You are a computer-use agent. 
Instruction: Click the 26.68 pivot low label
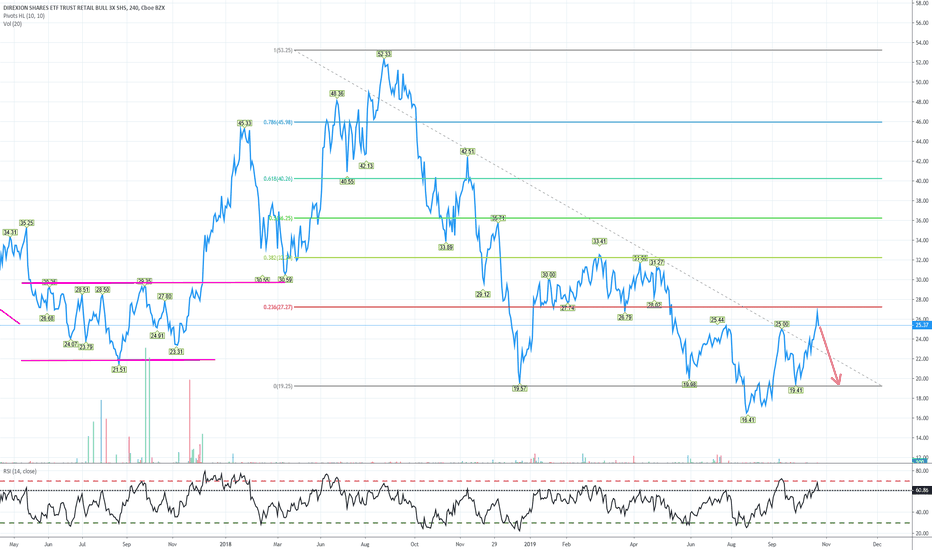coord(47,318)
